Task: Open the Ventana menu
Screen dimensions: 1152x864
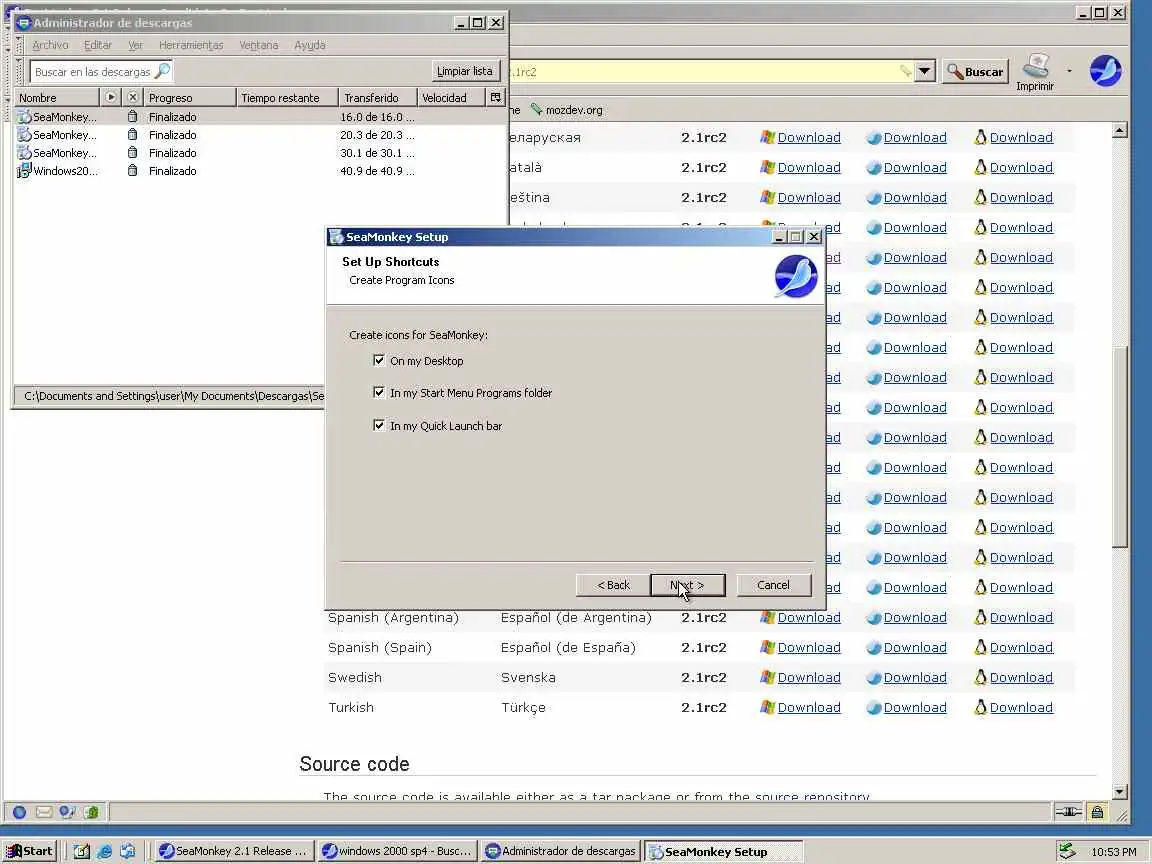Action: point(259,45)
